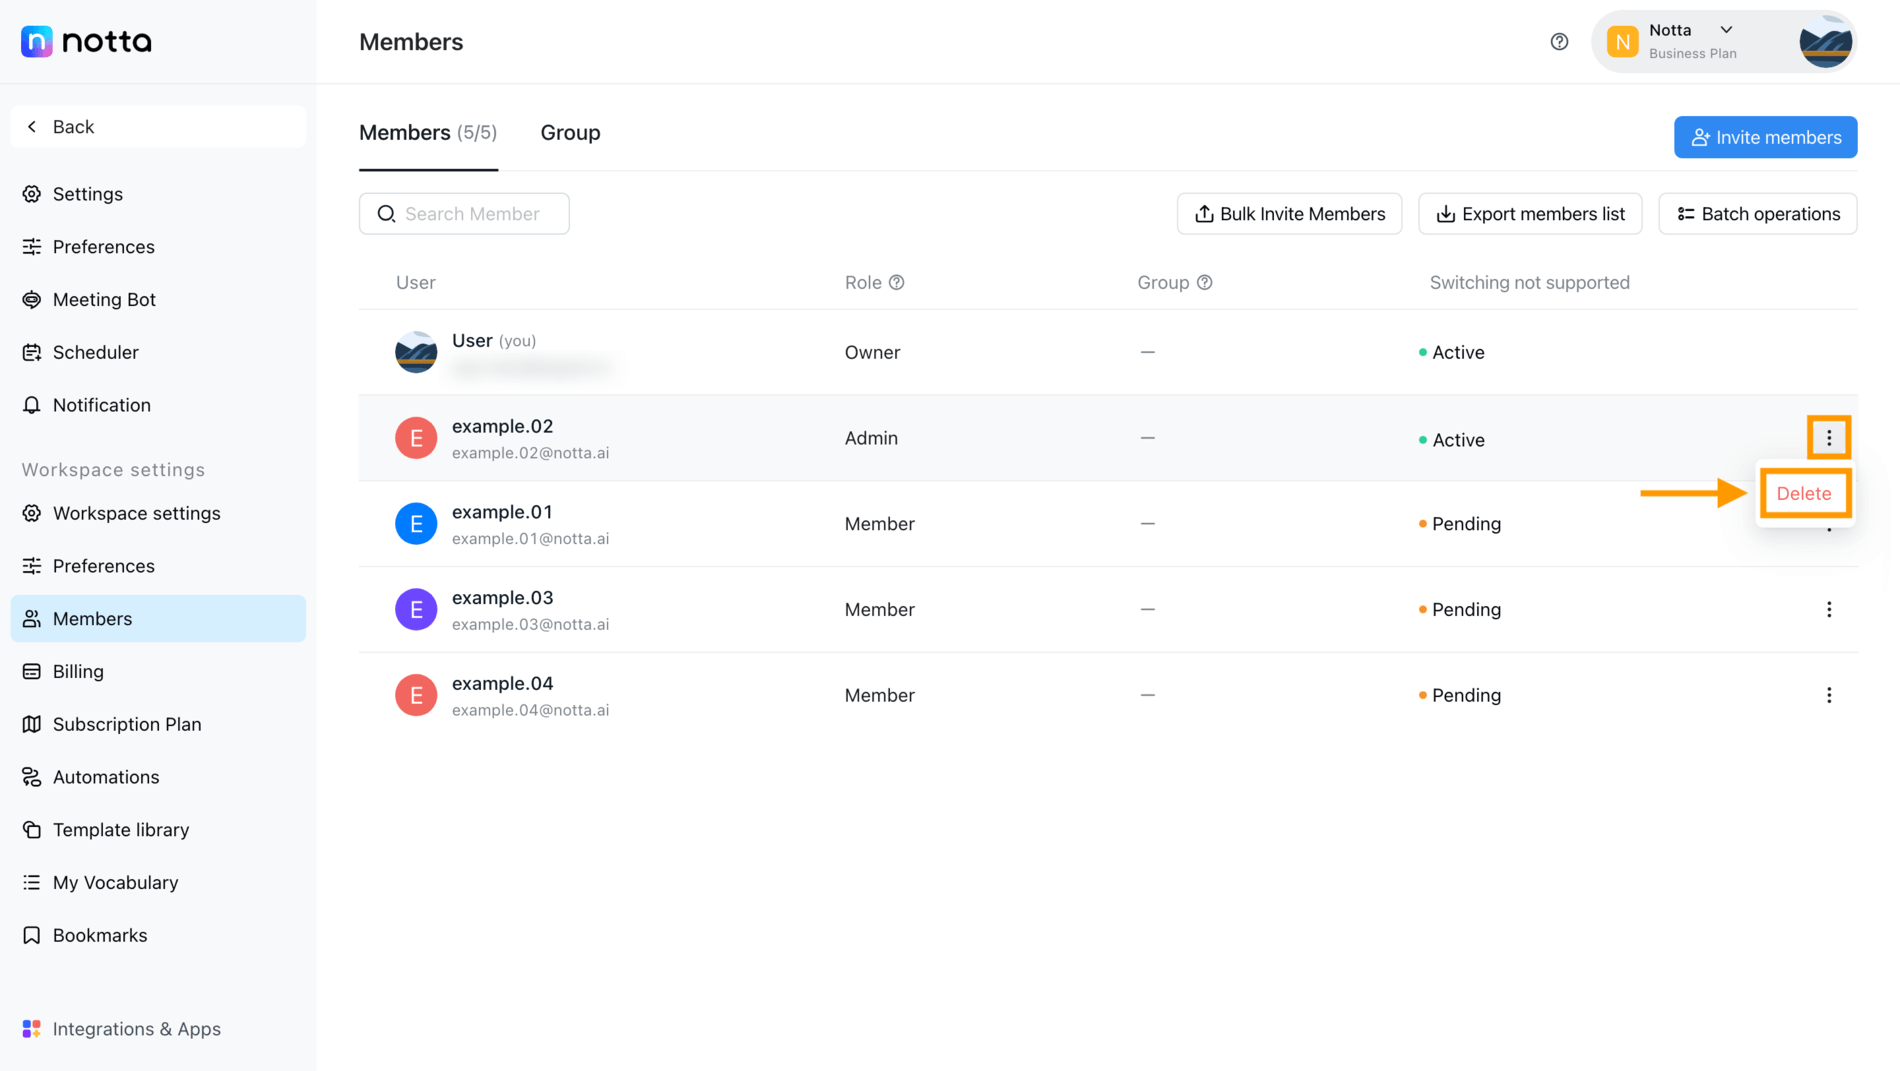Click the example.02@notta.ai email
Screen dimensions: 1900x1071
(x=530, y=453)
